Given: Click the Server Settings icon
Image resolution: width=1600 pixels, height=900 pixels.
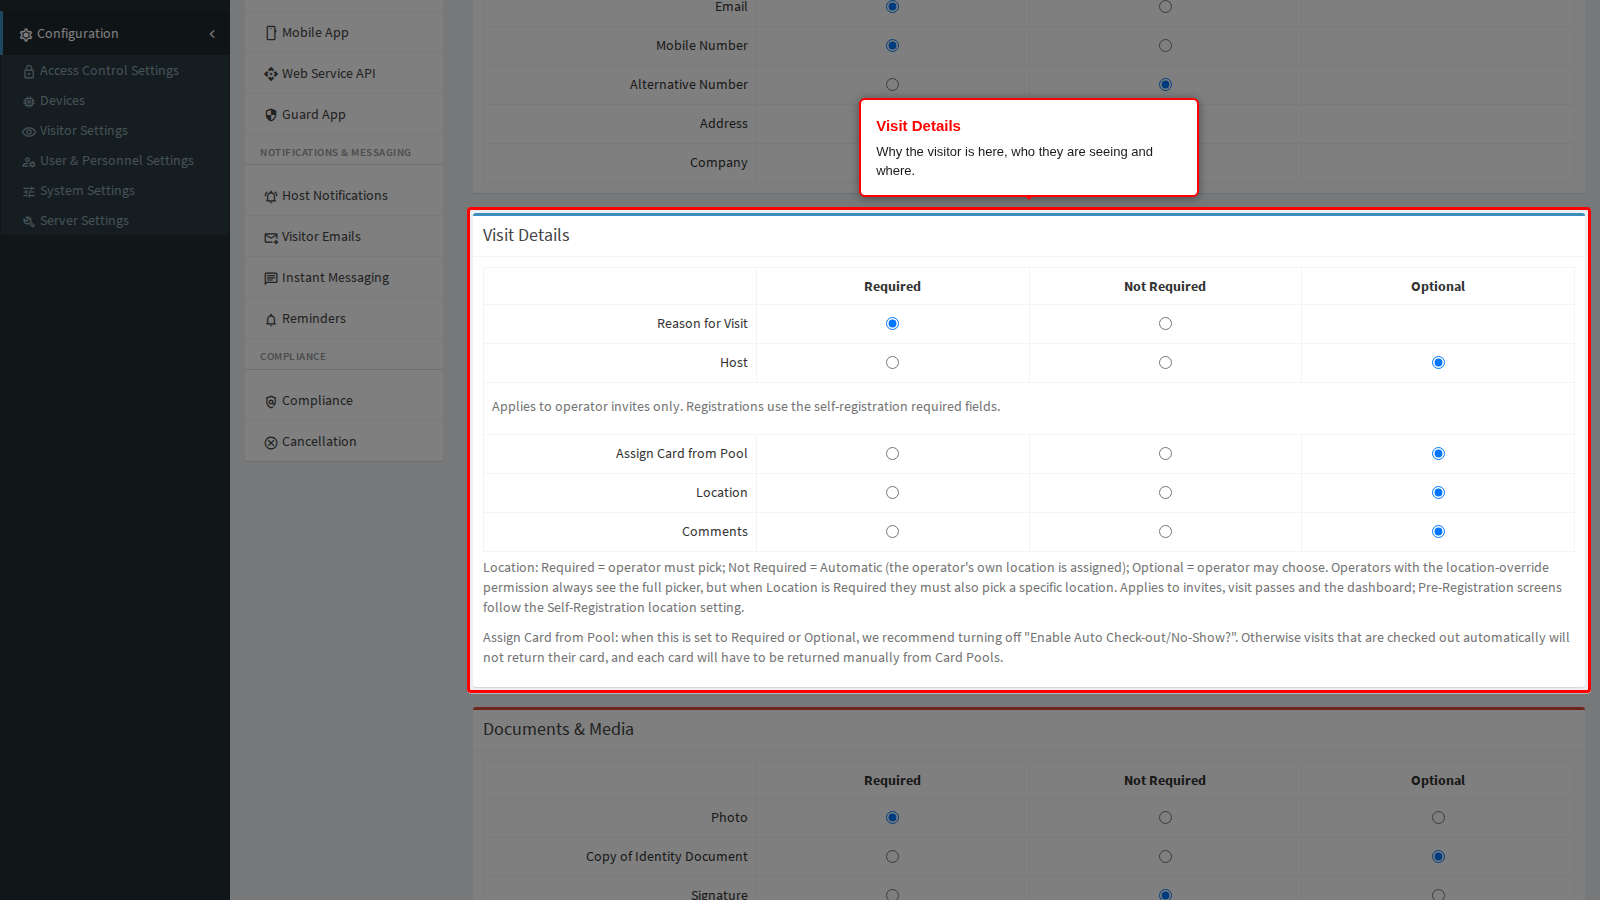Looking at the screenshot, I should [x=29, y=221].
